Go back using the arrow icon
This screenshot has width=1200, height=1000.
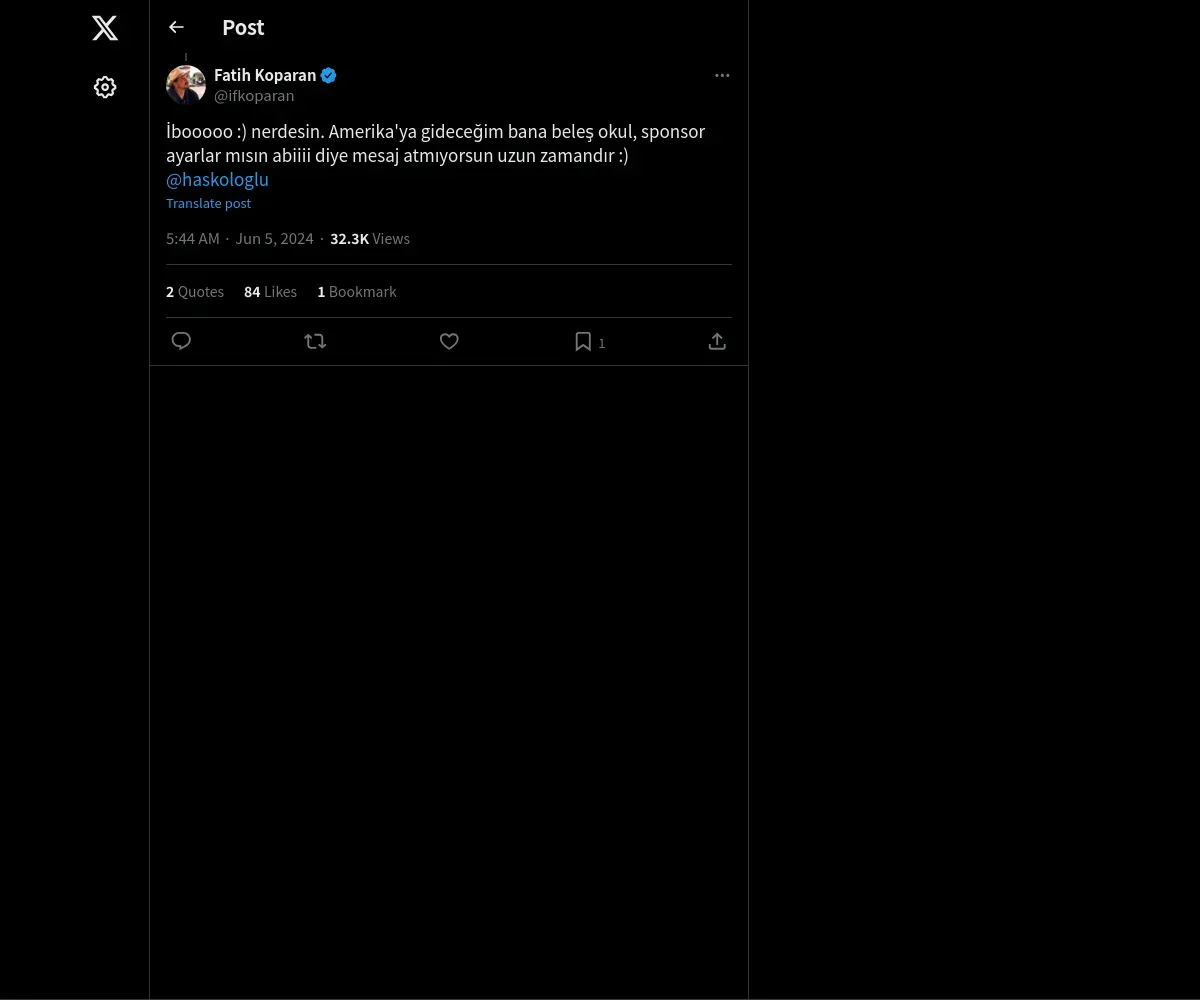click(177, 28)
